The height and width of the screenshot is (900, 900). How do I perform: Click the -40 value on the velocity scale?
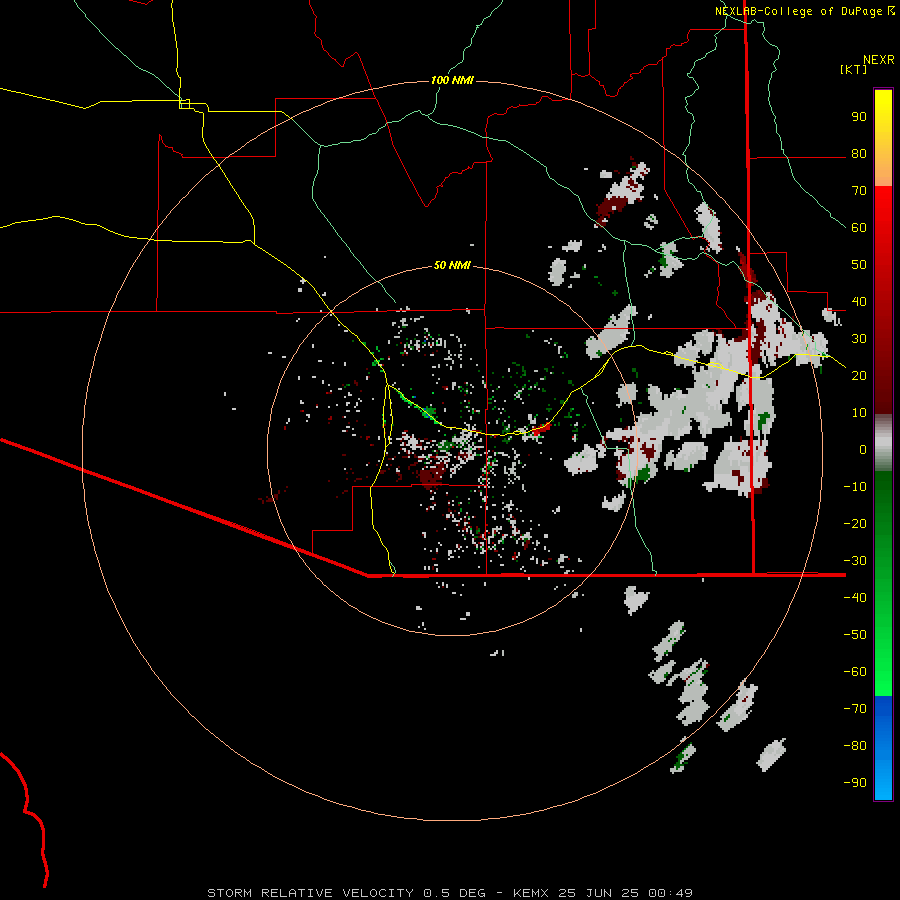pos(855,598)
